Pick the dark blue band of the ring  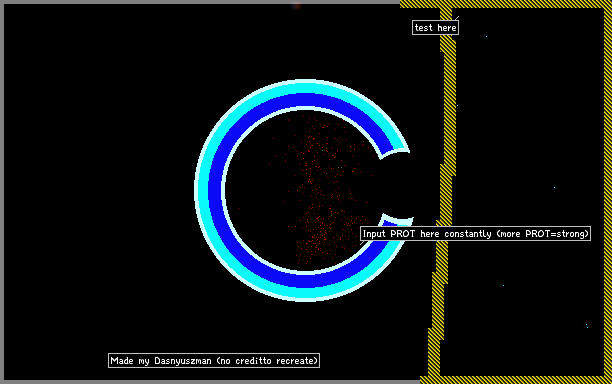tap(215, 190)
